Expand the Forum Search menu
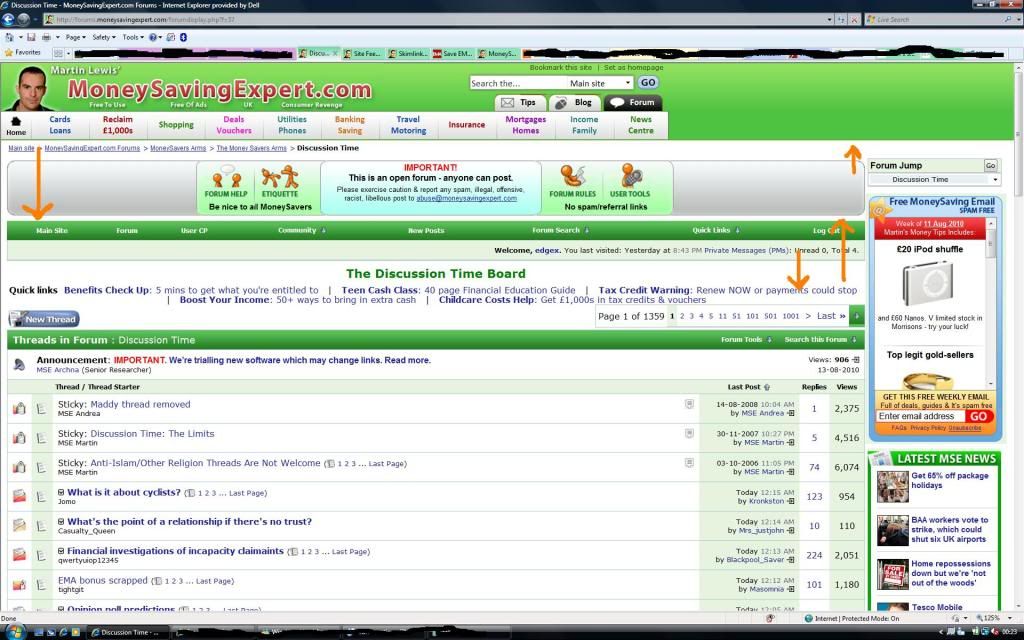Screen dimensions: 1024x640 [560, 231]
